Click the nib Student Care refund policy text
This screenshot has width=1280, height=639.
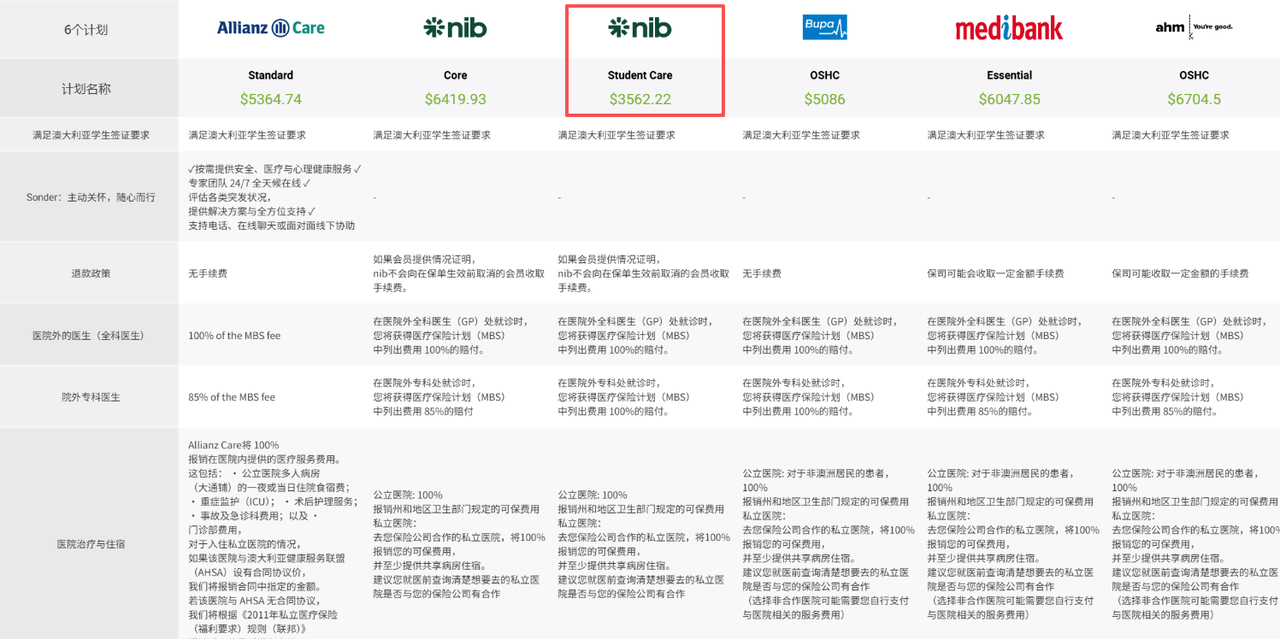644,273
